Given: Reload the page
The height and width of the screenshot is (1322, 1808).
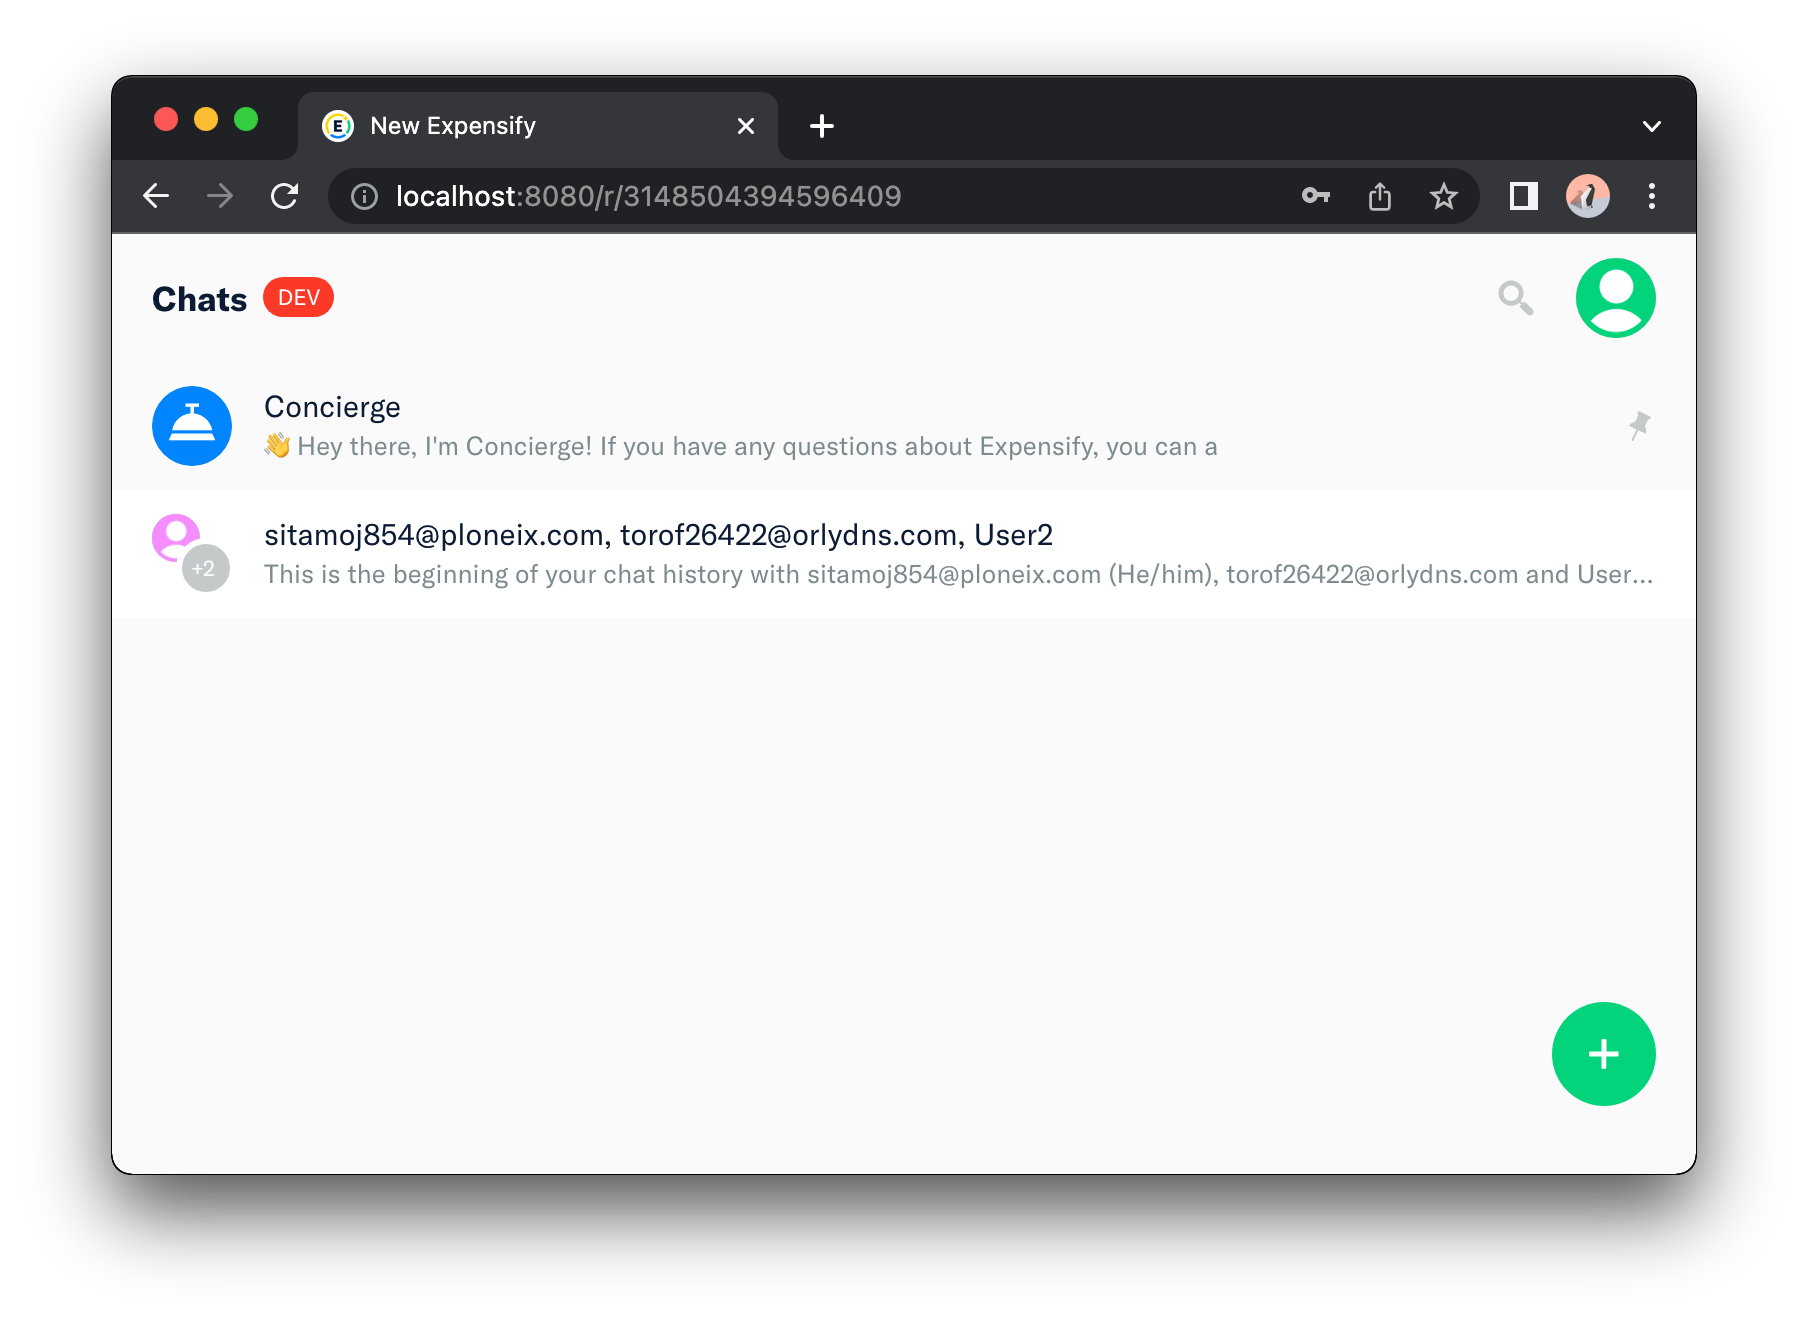Looking at the screenshot, I should click(x=285, y=196).
